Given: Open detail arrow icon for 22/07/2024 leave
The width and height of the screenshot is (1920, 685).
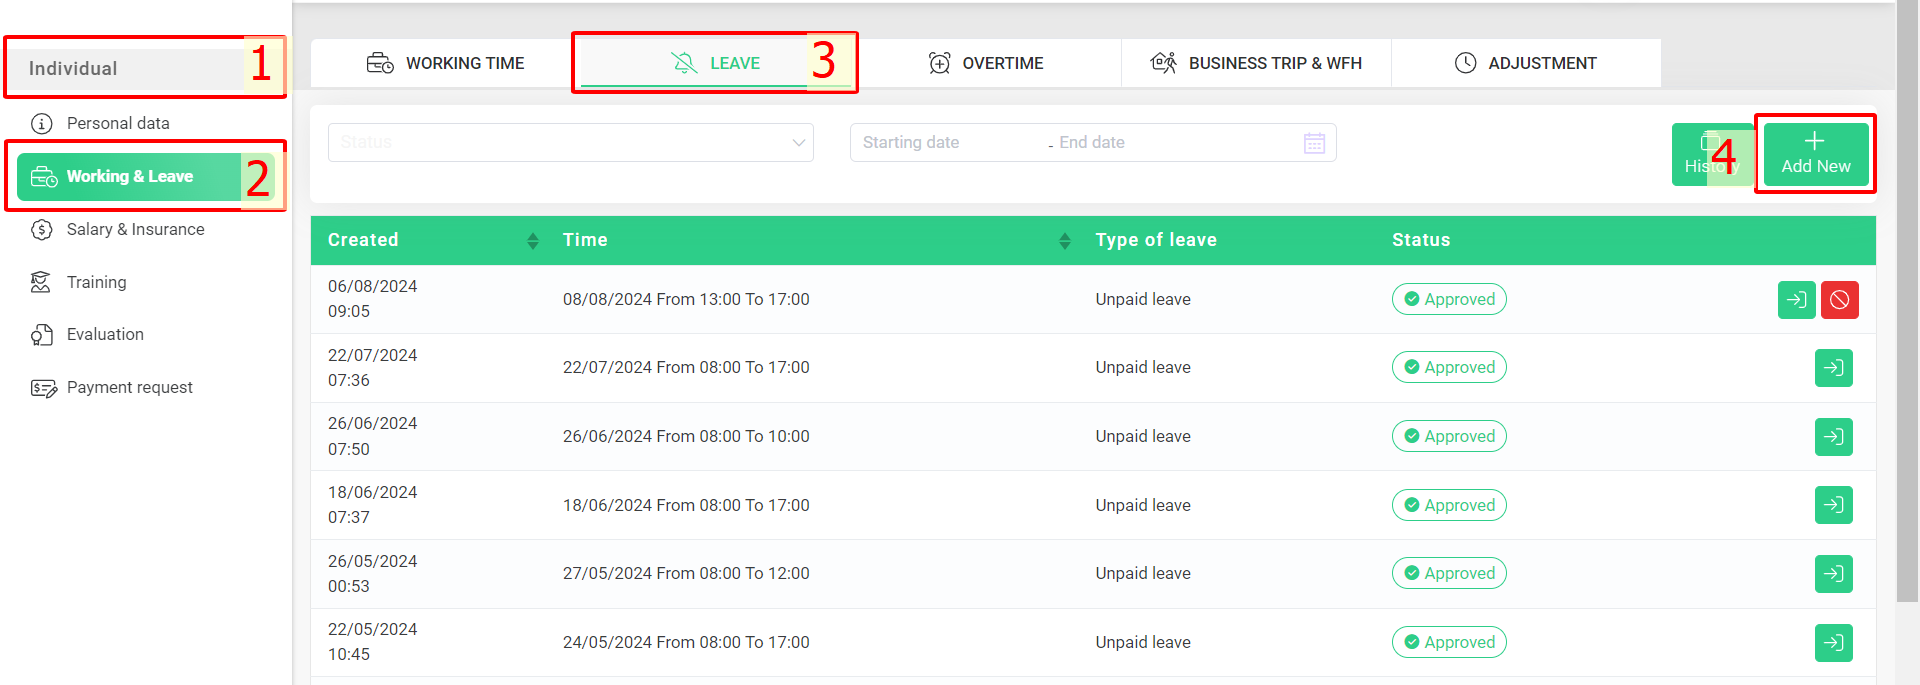Looking at the screenshot, I should tap(1833, 368).
